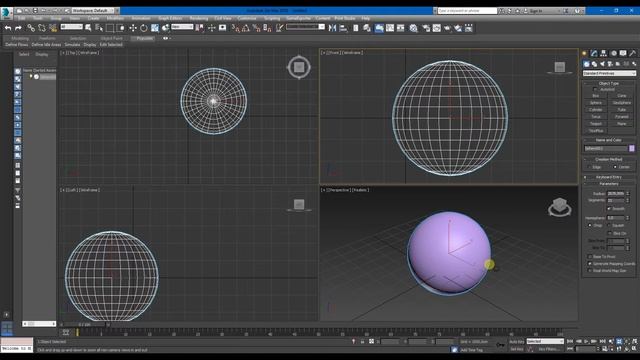Click the Align tool icon
The width and height of the screenshot is (640, 360).
click(x=343, y=28)
